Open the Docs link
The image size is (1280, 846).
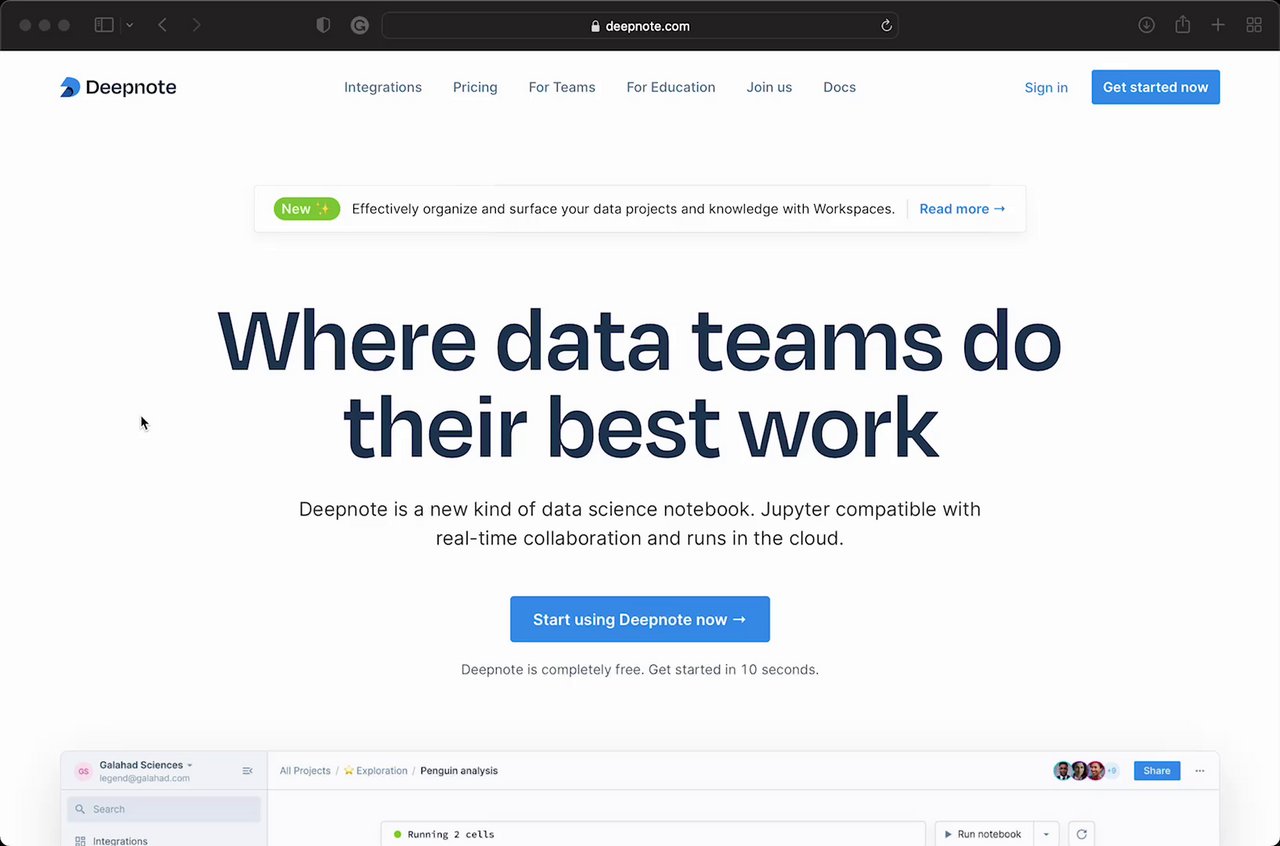[839, 87]
